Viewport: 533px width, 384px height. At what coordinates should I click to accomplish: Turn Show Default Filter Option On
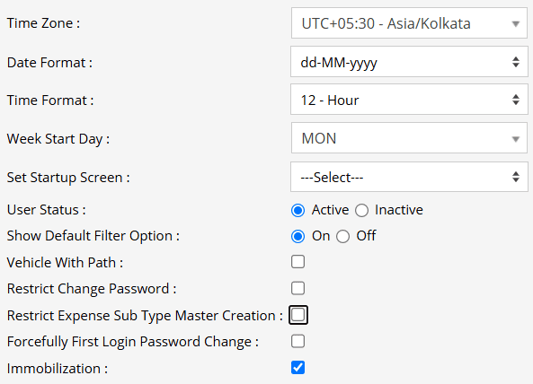[298, 236]
